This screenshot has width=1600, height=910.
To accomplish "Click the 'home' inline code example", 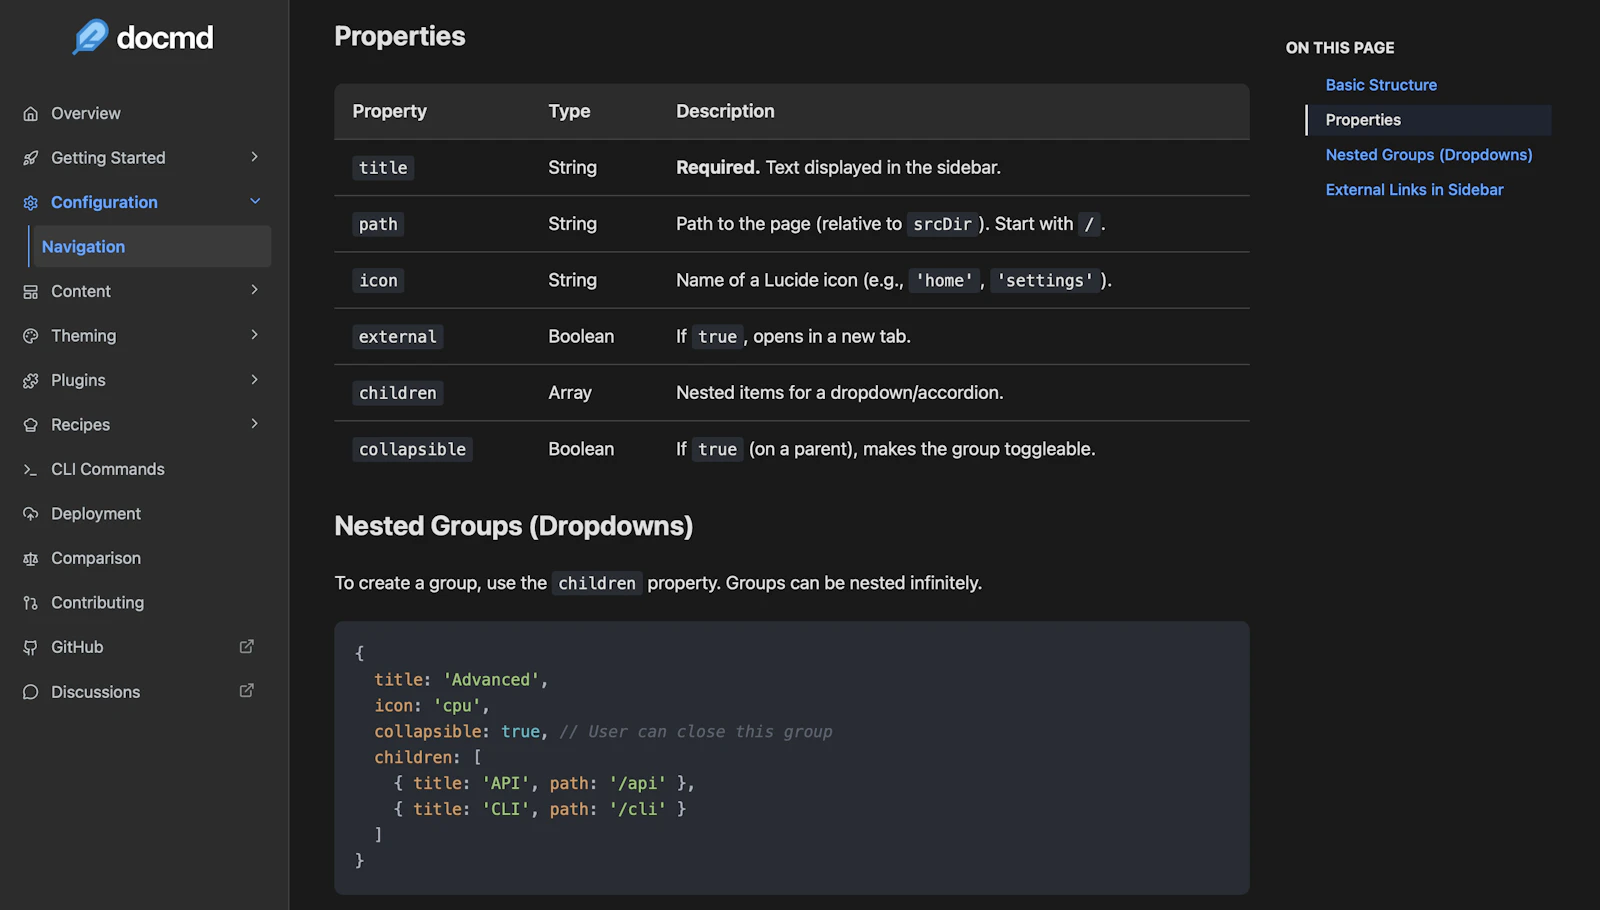I will [944, 281].
